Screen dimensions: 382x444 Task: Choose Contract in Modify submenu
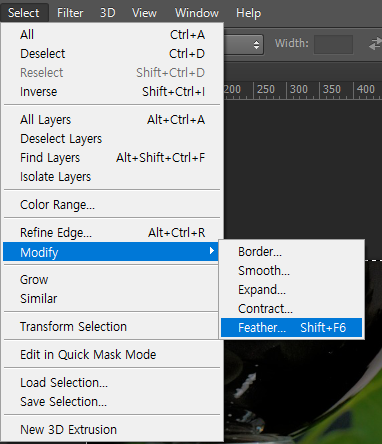coord(291,309)
